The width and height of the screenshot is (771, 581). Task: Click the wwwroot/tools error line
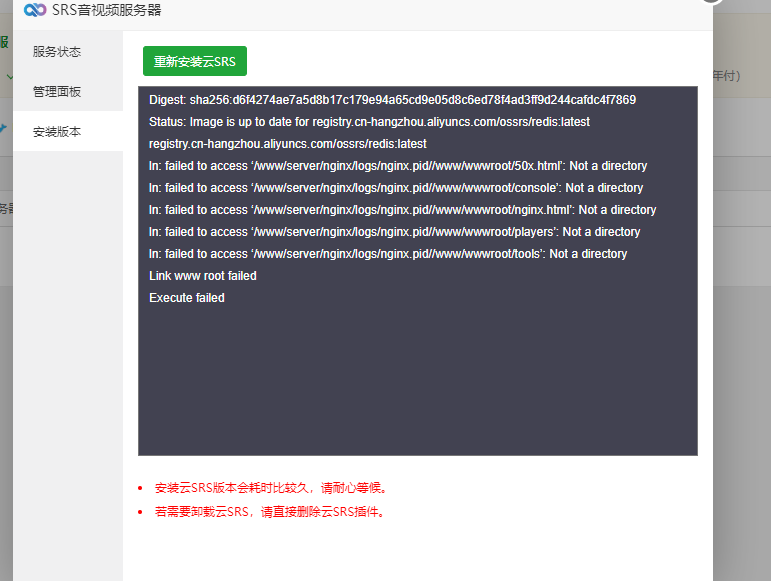tap(388, 254)
